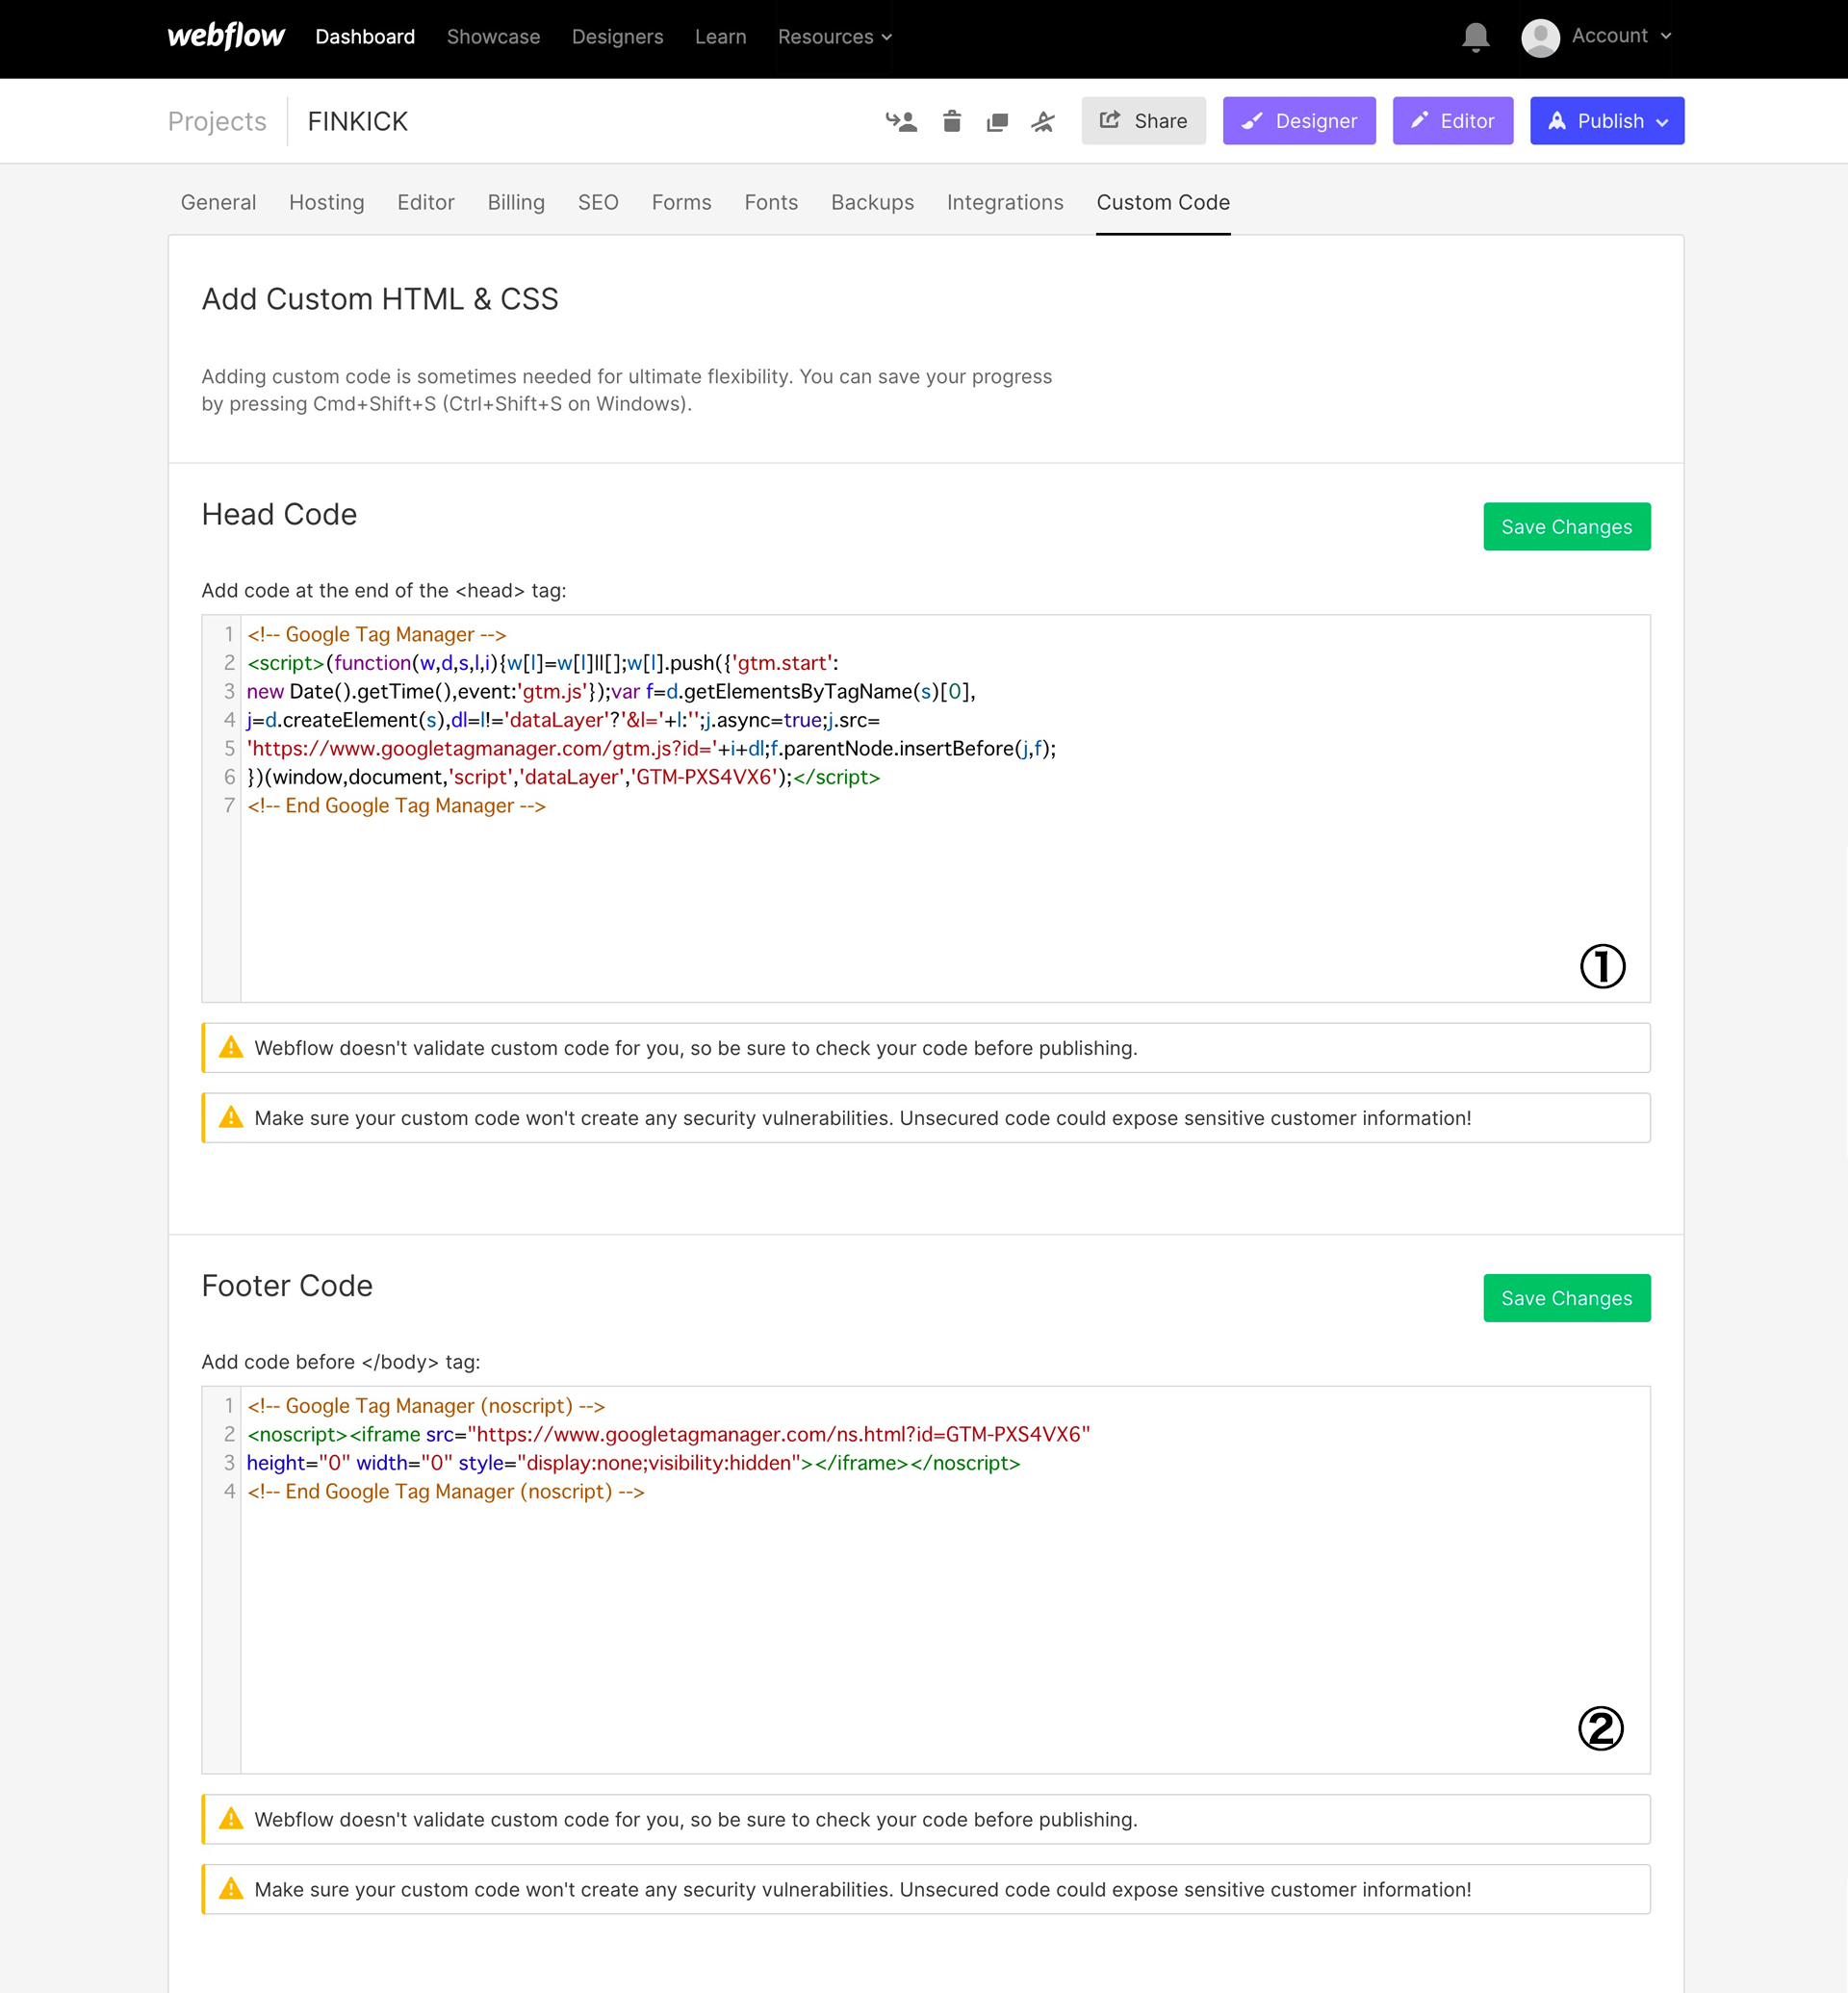Save Changes for Footer Code
This screenshot has height=1993, width=1848.
[x=1566, y=1298]
